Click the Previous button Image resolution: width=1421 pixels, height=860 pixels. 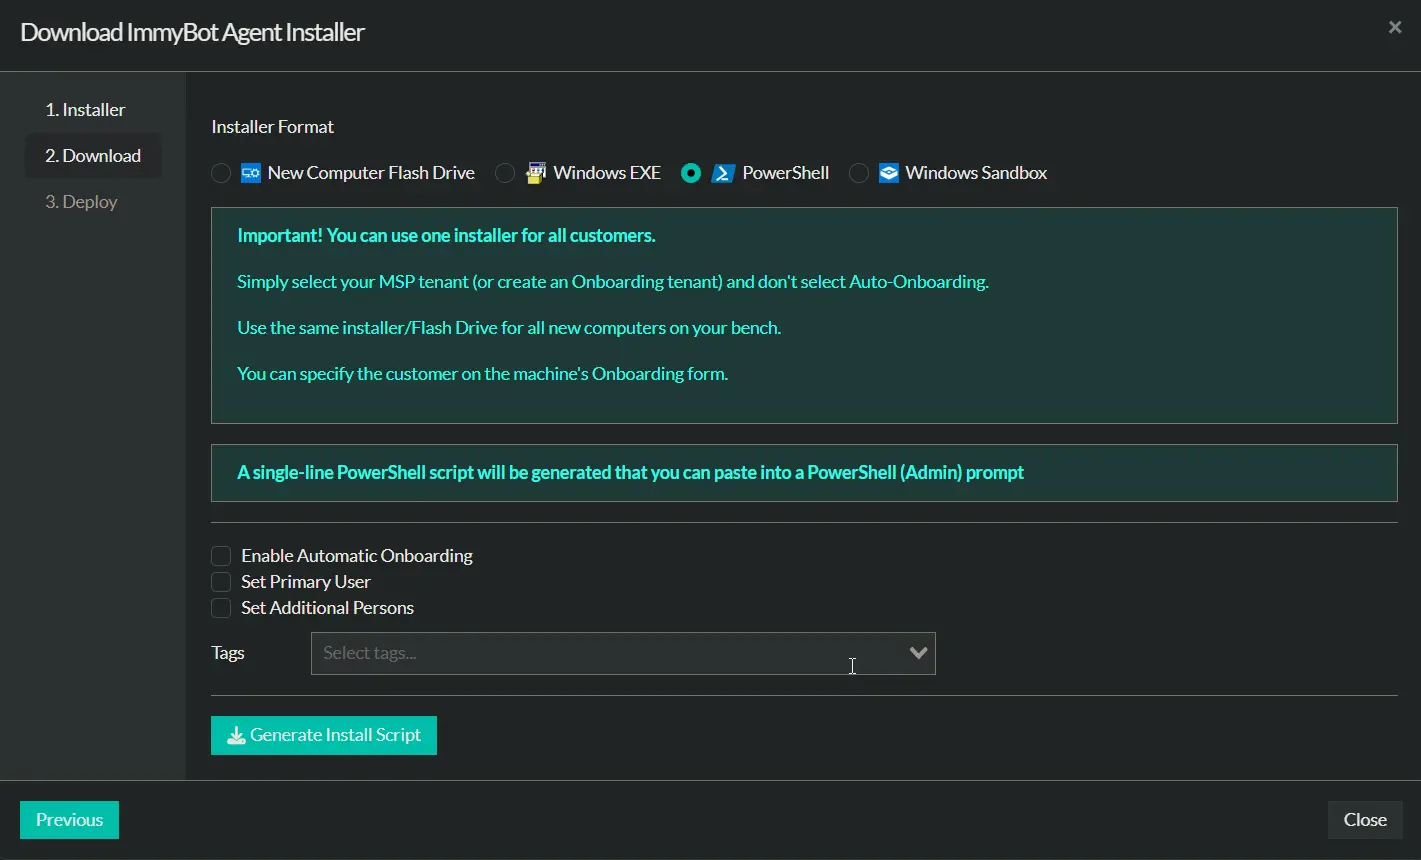69,820
